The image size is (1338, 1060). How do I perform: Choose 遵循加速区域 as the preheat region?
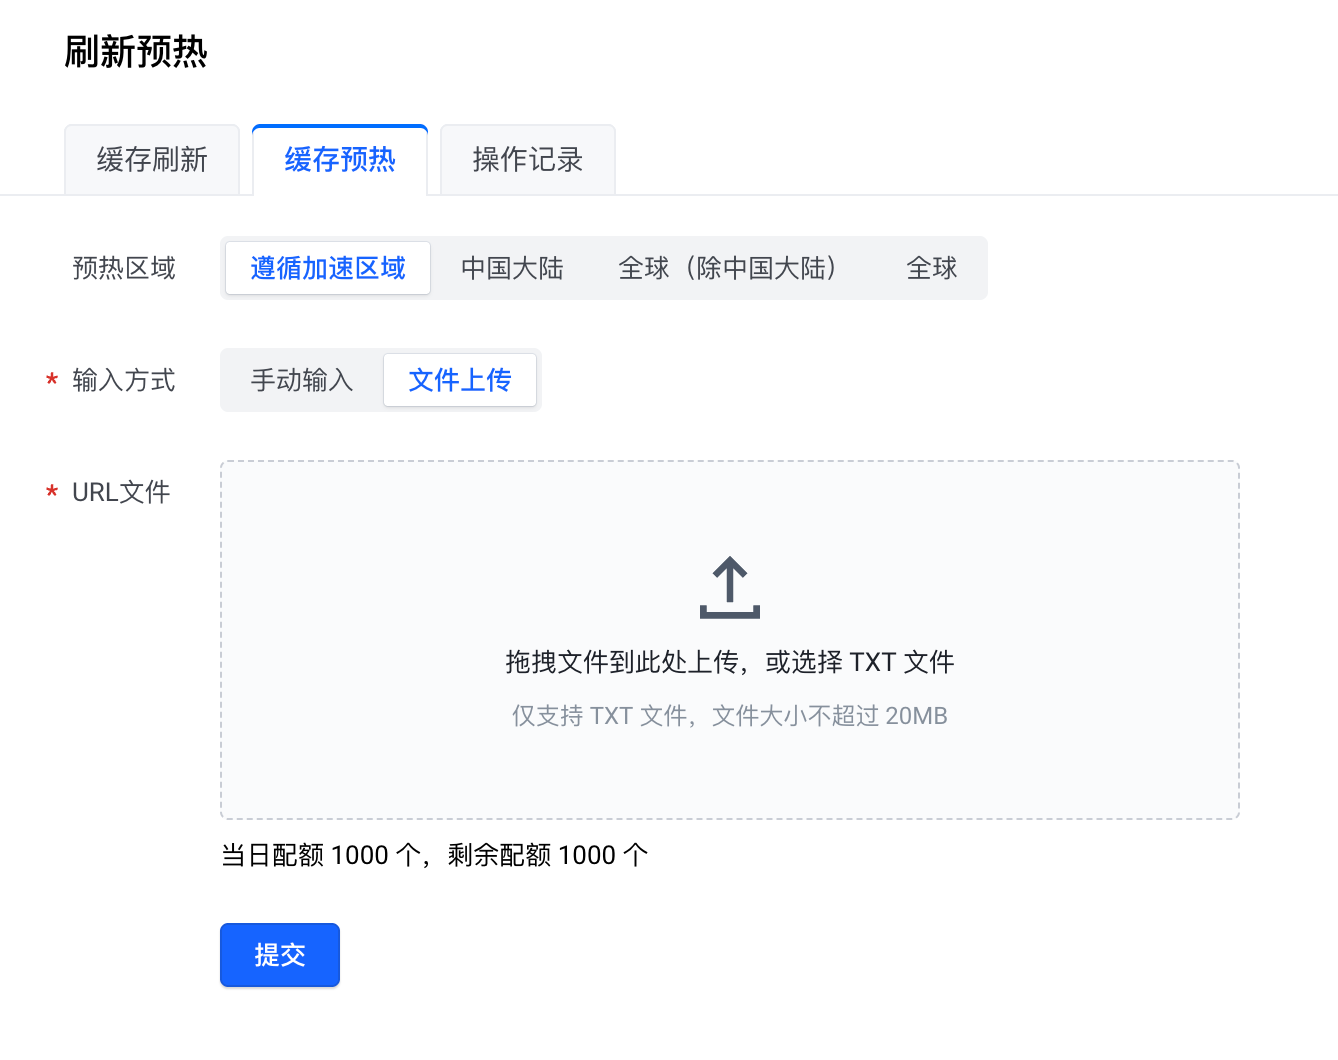click(x=328, y=268)
